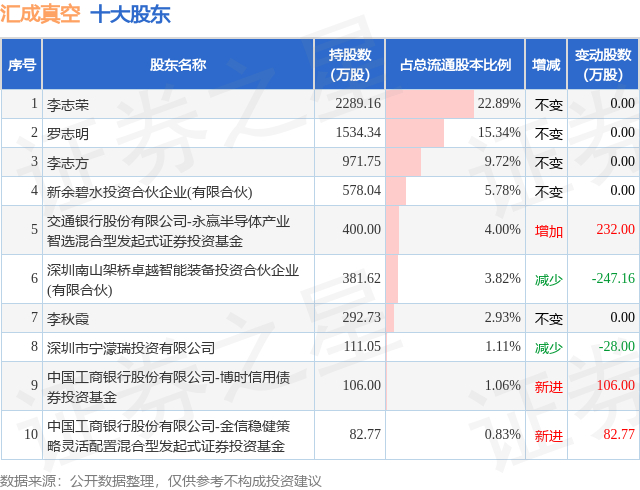Click 博时信用债券投资基金 shareholder name

pos(168,387)
